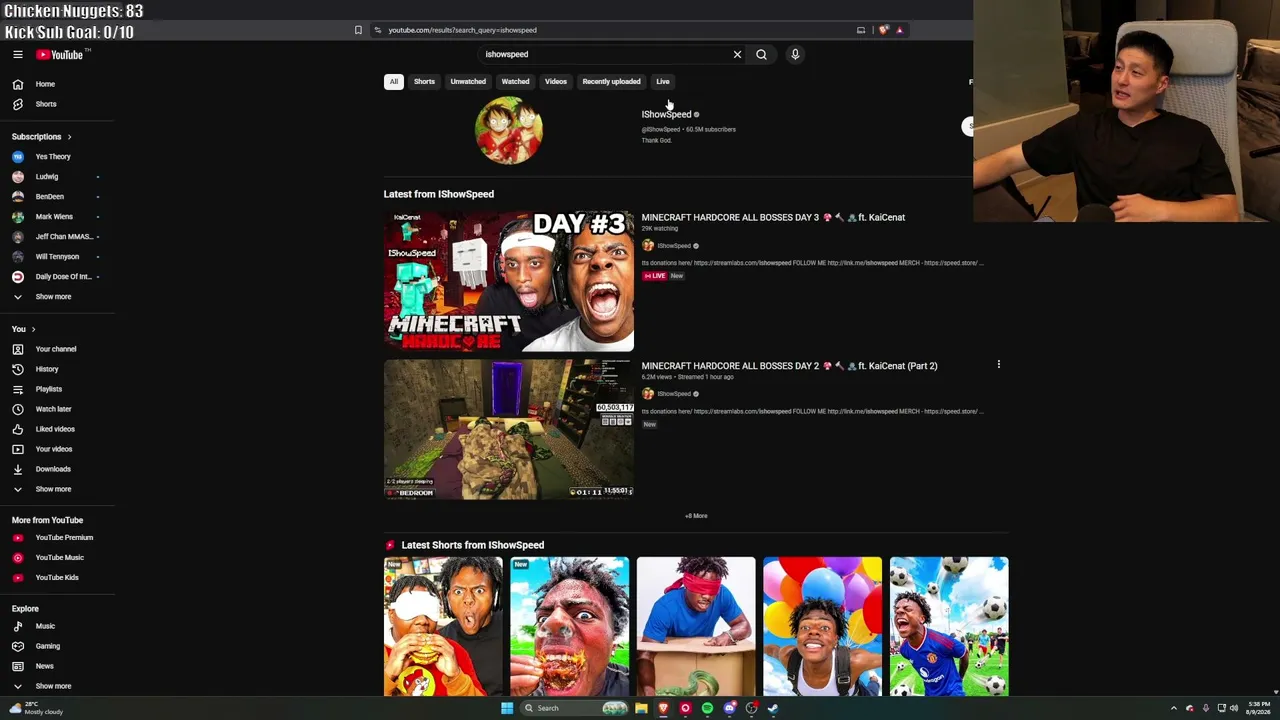Go to Home in the sidebar
Viewport: 1280px width, 720px height.
click(x=45, y=84)
